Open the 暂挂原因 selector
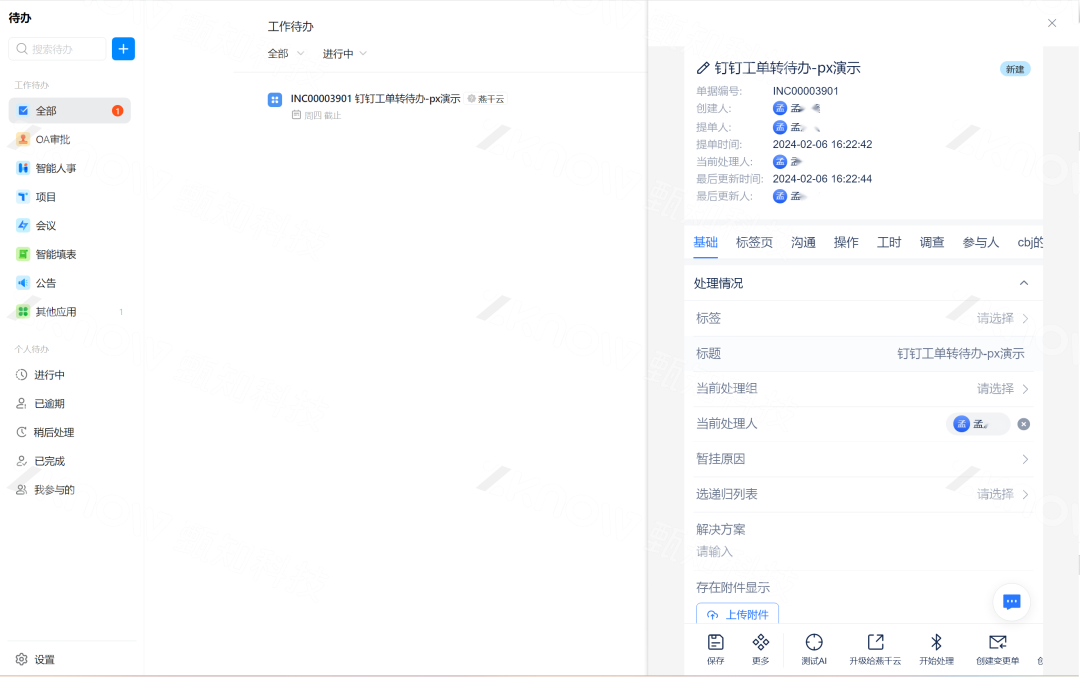Image resolution: width=1080 pixels, height=677 pixels. [x=862, y=459]
